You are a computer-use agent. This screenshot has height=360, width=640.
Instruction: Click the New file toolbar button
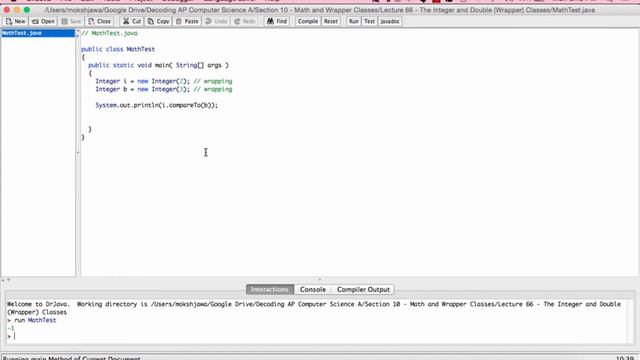coord(16,21)
